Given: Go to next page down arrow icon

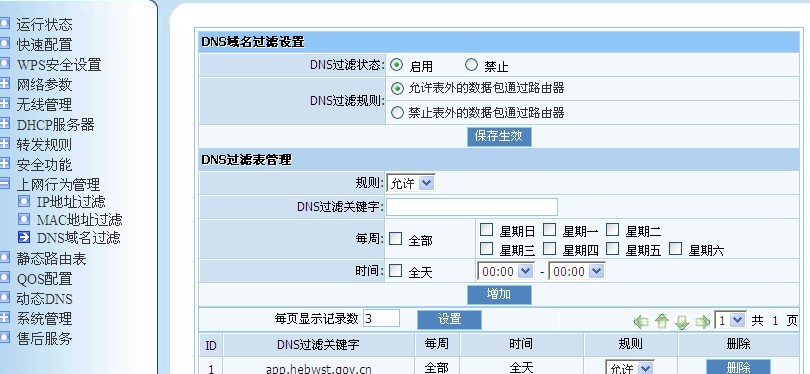Looking at the screenshot, I should tap(682, 322).
